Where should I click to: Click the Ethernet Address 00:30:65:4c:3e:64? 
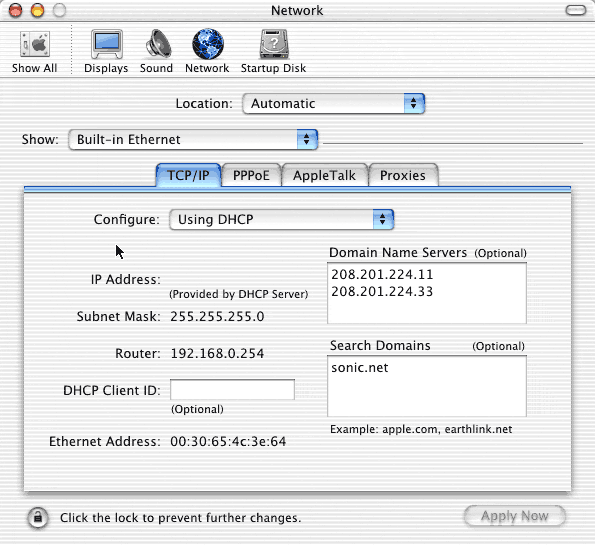(x=228, y=441)
